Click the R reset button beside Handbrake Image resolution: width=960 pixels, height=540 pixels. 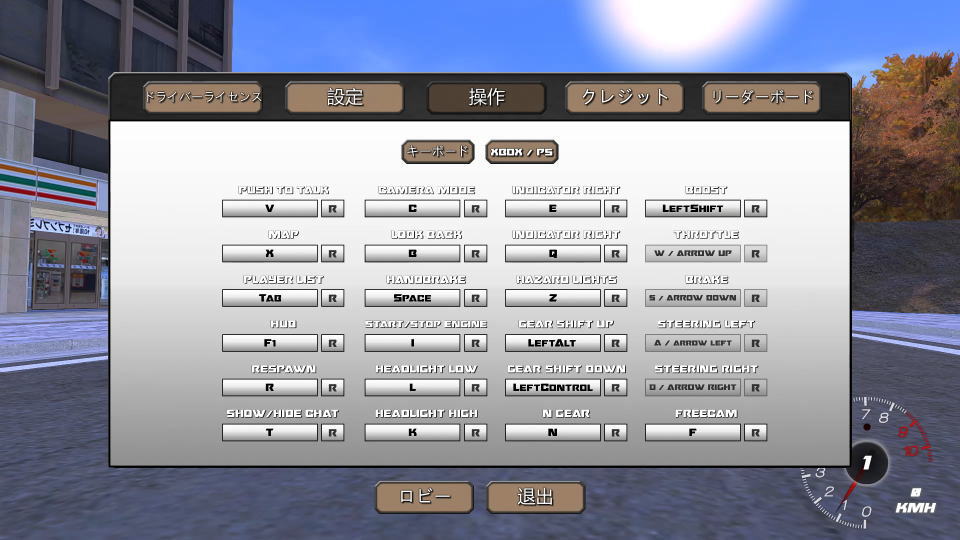(x=476, y=298)
